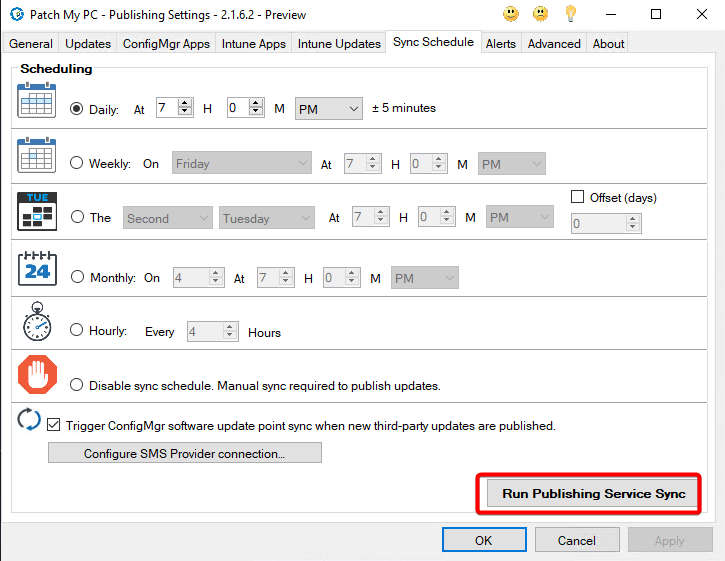Open the Weekly day dropdown showing Friday

pyautogui.click(x=241, y=163)
